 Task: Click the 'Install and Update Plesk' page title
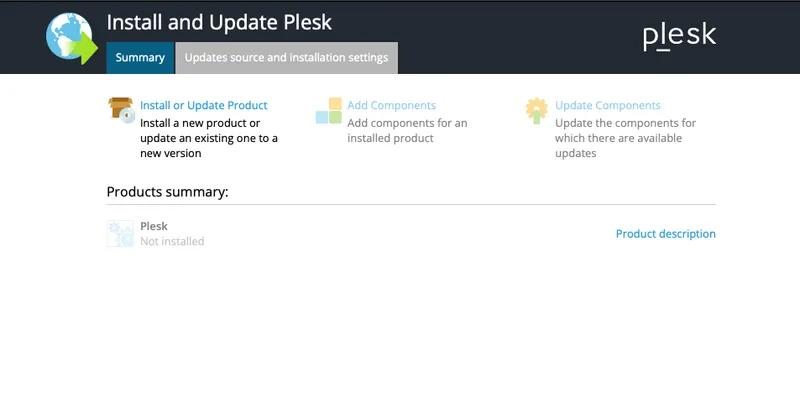(219, 22)
